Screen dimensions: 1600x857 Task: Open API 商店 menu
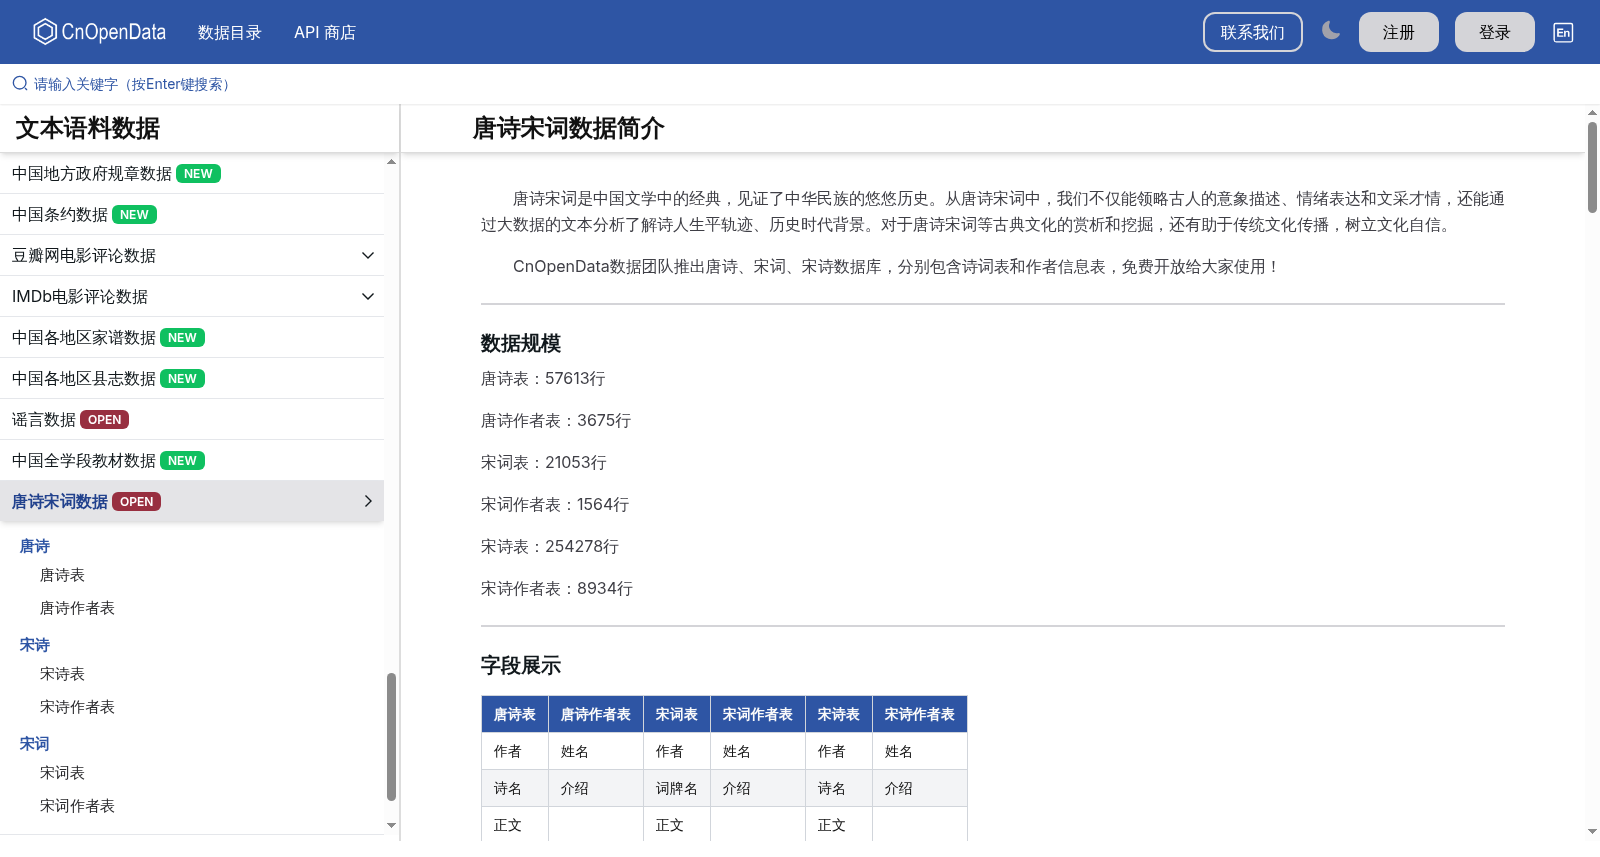pyautogui.click(x=325, y=32)
